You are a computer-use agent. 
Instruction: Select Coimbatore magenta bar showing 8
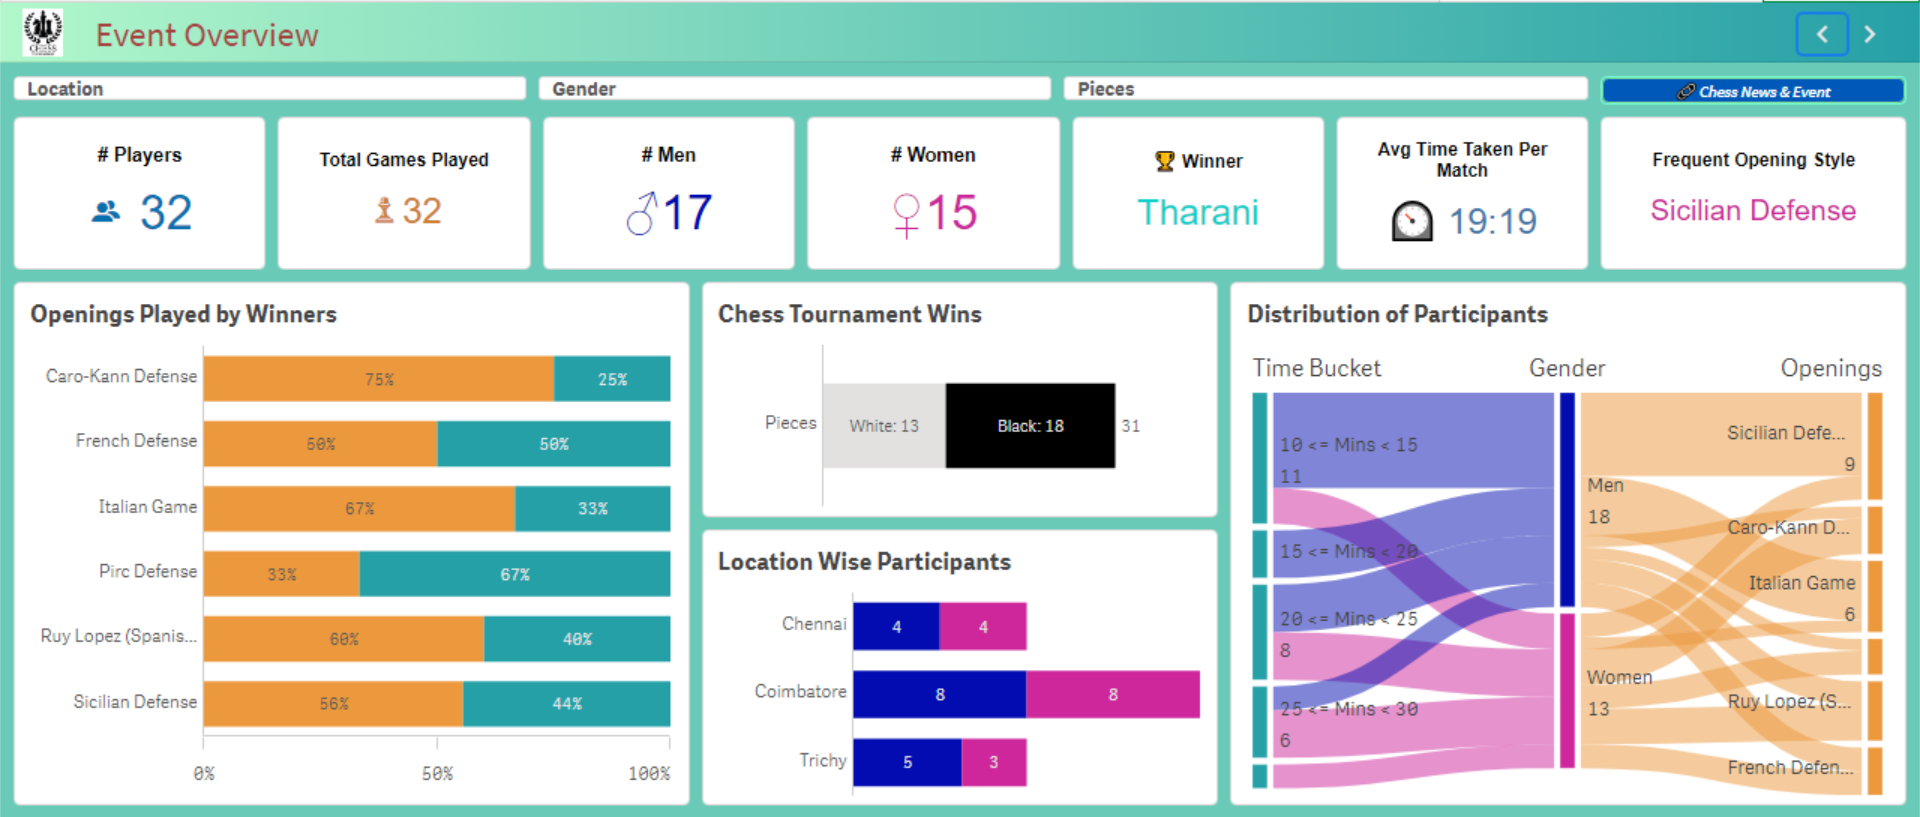pos(1113,694)
